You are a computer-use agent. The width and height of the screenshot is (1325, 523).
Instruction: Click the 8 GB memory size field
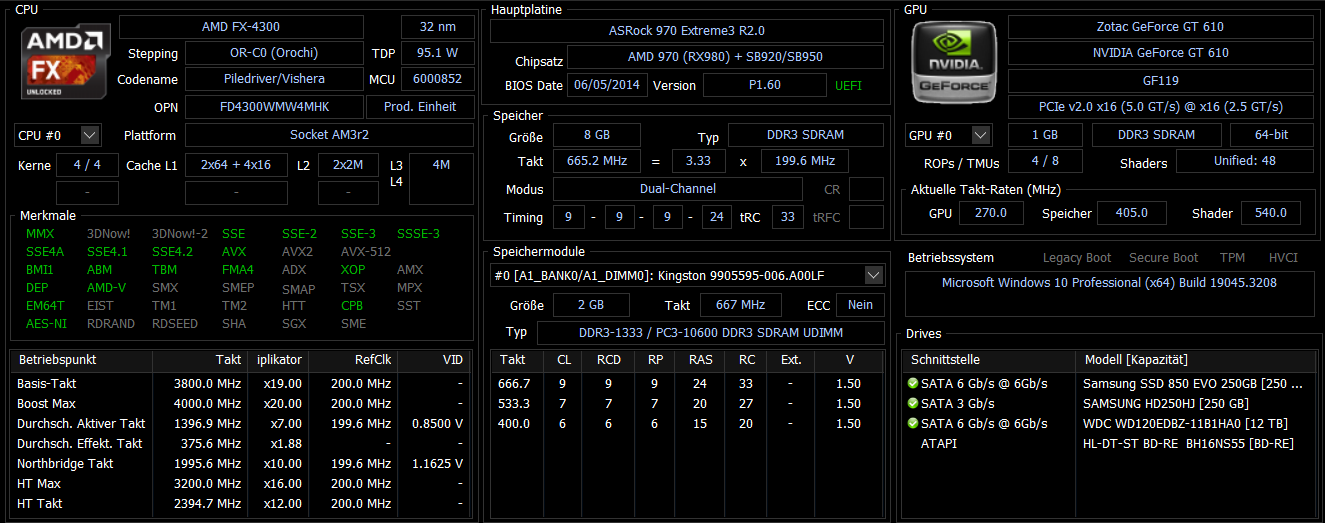coord(596,135)
